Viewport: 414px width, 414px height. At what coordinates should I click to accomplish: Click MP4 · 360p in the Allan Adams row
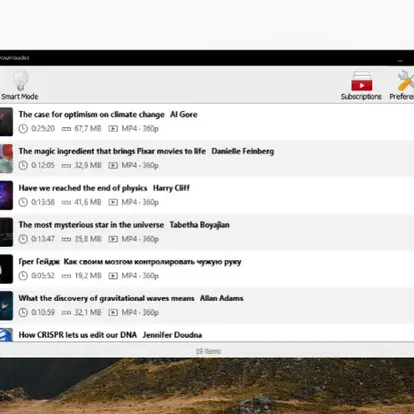(x=140, y=313)
